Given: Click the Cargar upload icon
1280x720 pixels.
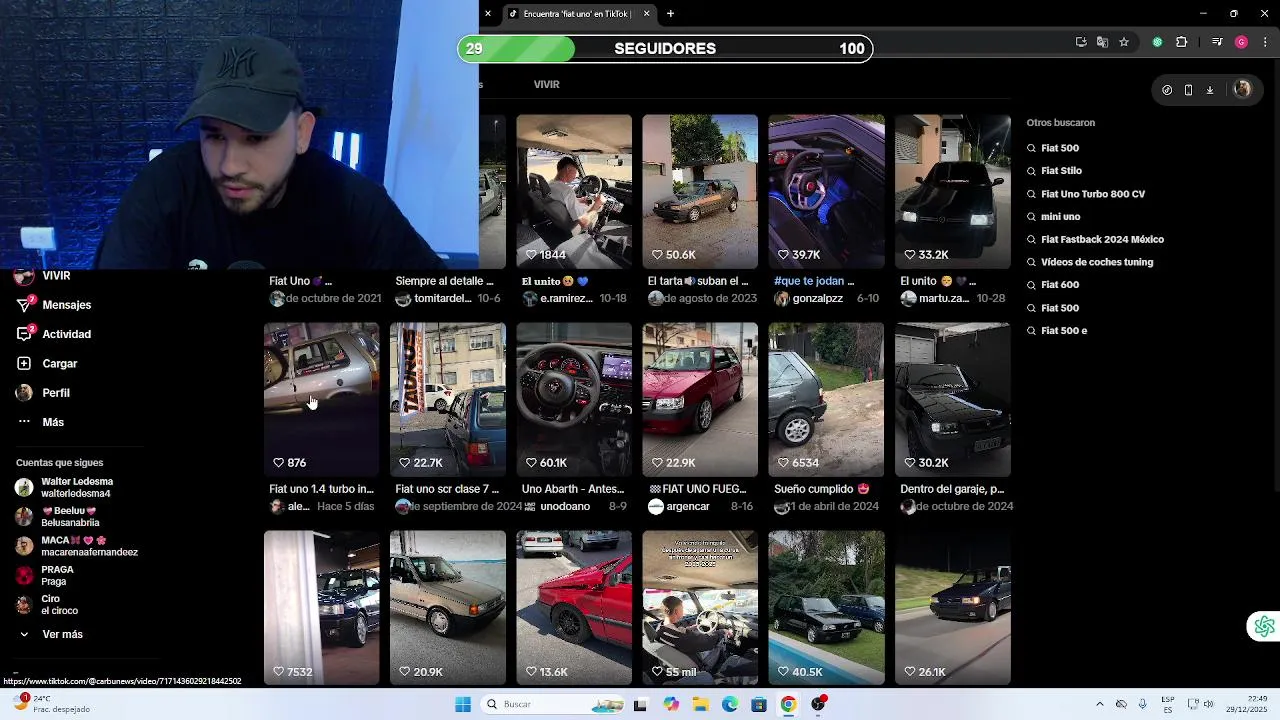Looking at the screenshot, I should (24, 363).
